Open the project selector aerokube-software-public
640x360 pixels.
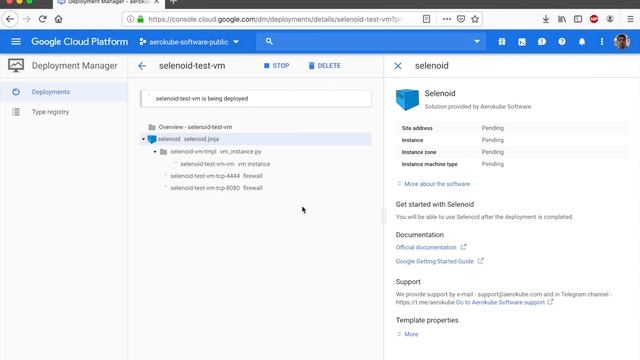coord(189,42)
